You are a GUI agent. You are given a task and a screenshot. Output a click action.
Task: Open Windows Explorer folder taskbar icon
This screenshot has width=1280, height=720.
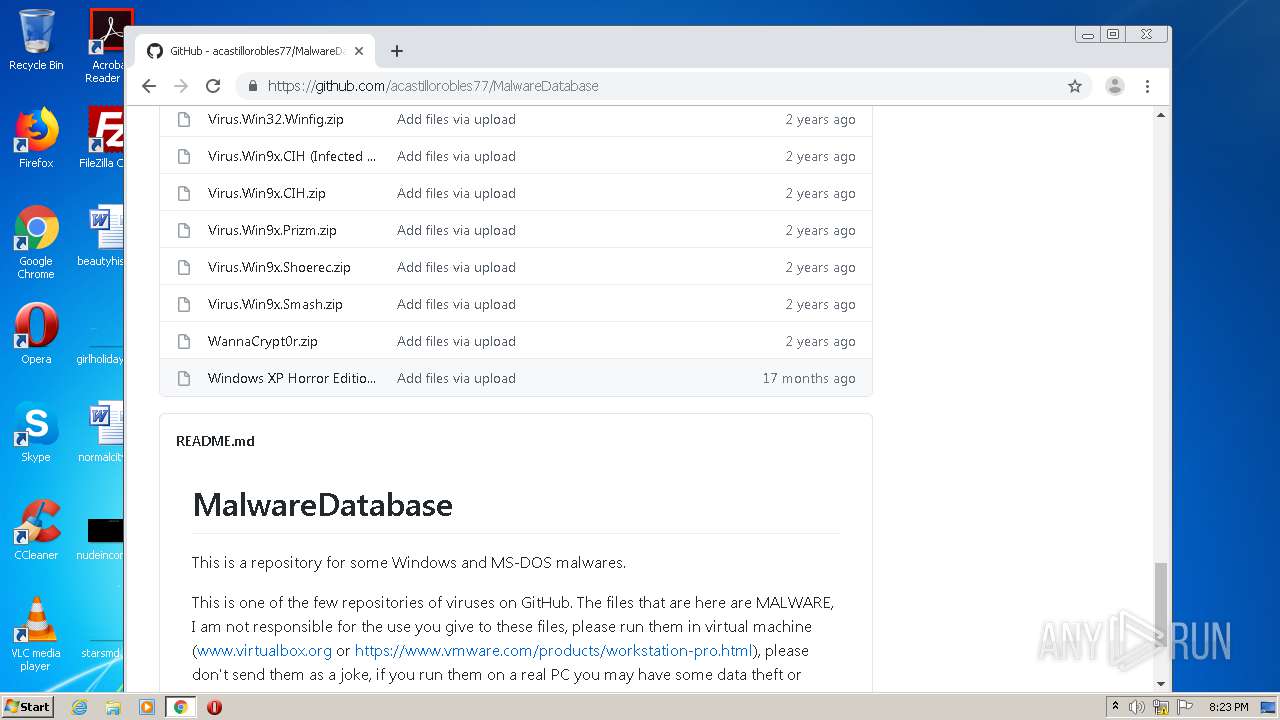tap(113, 707)
